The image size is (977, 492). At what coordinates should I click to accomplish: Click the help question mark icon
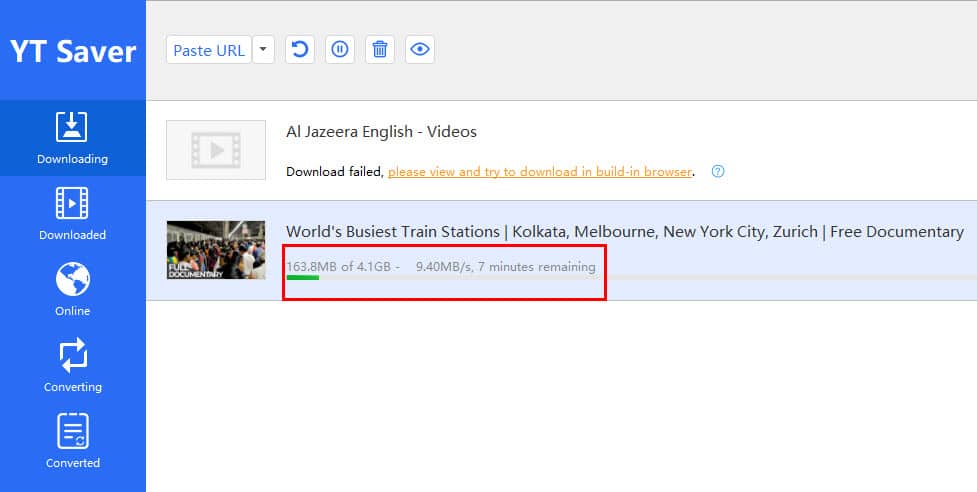pos(718,171)
